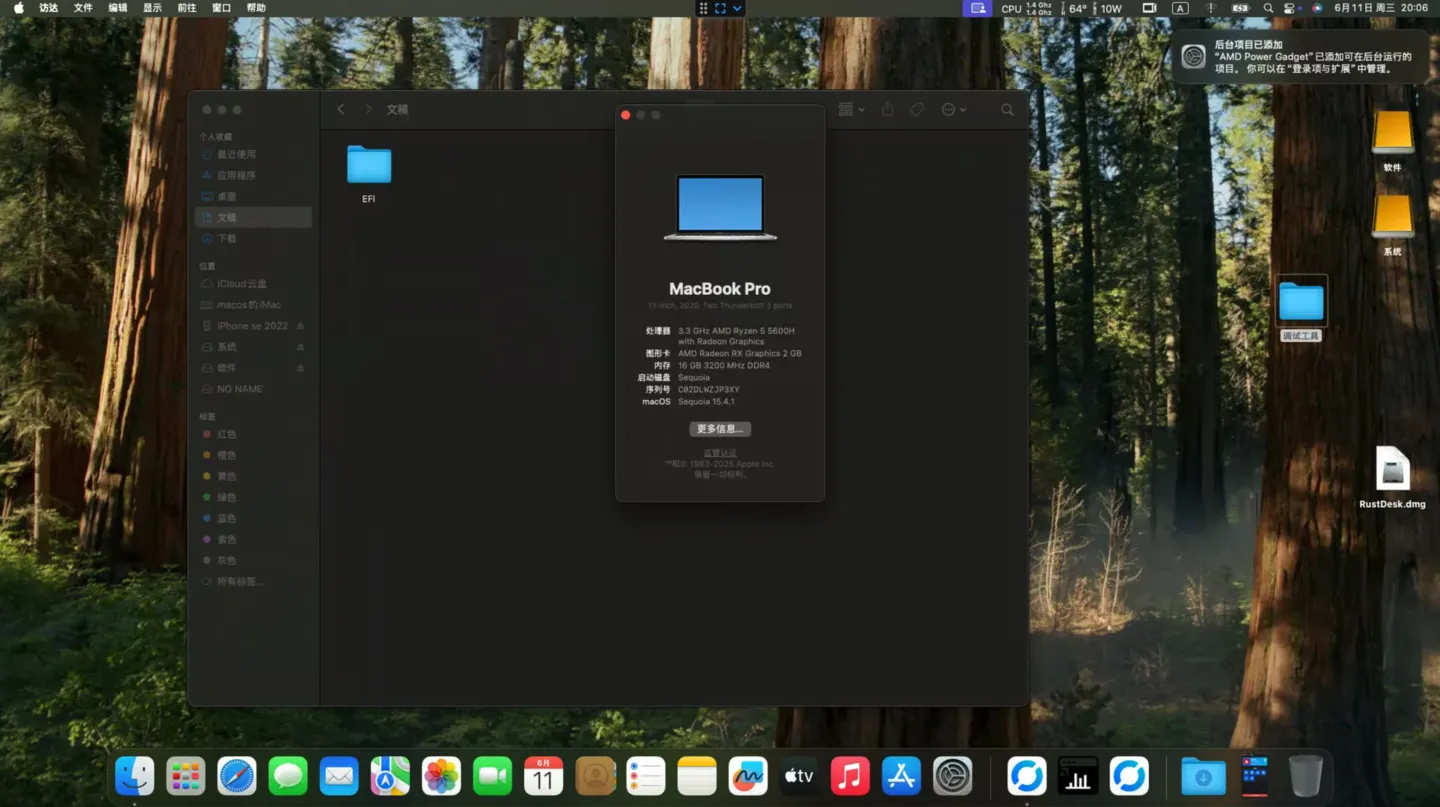The width and height of the screenshot is (1440, 807).
Task: Expand the dropdown chevron beside the screen capture icon
Action: click(x=737, y=8)
